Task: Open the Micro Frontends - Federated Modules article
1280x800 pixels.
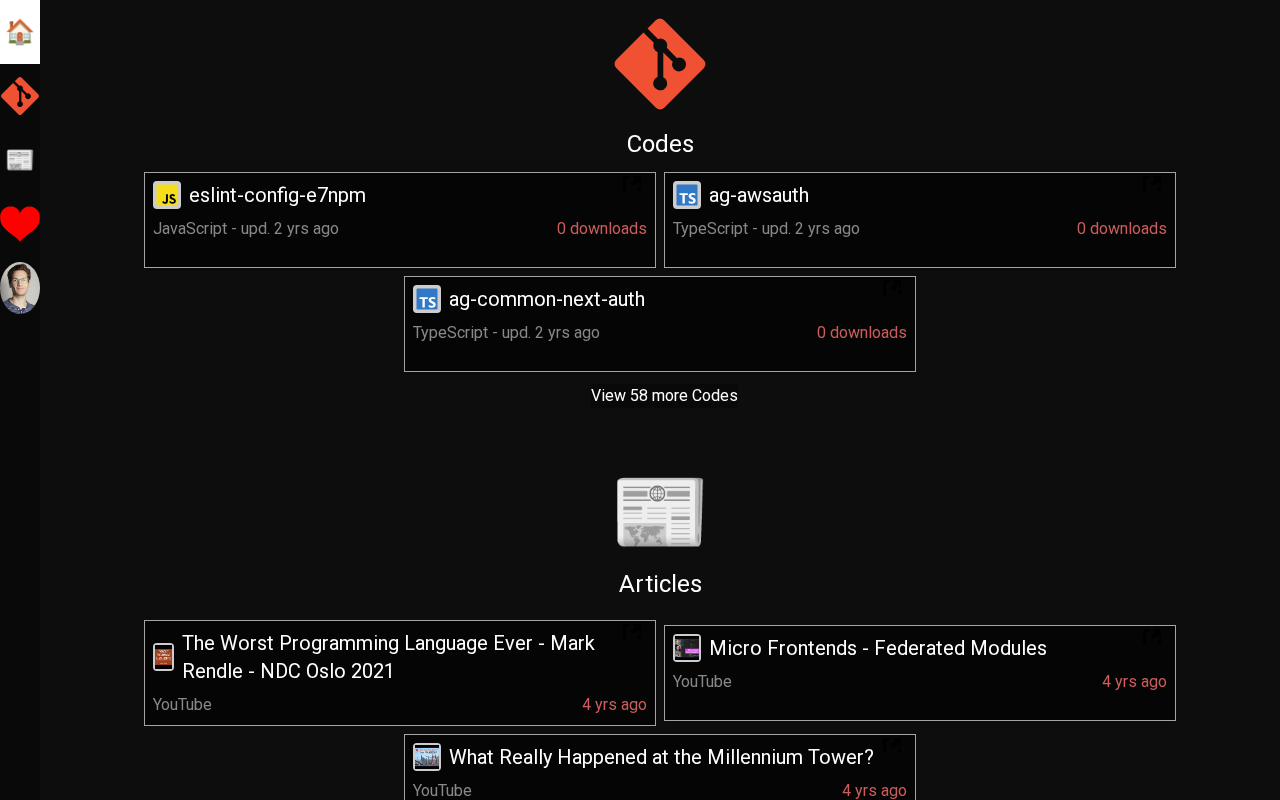Action: (878, 648)
